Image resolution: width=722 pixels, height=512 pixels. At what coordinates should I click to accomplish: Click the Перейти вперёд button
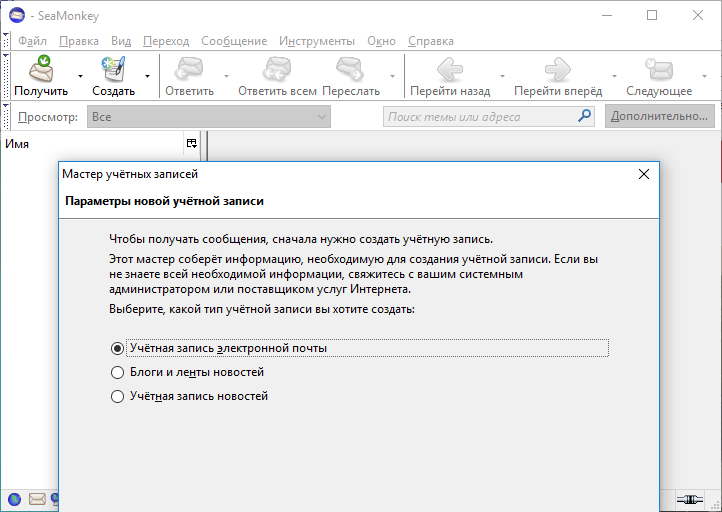click(558, 76)
